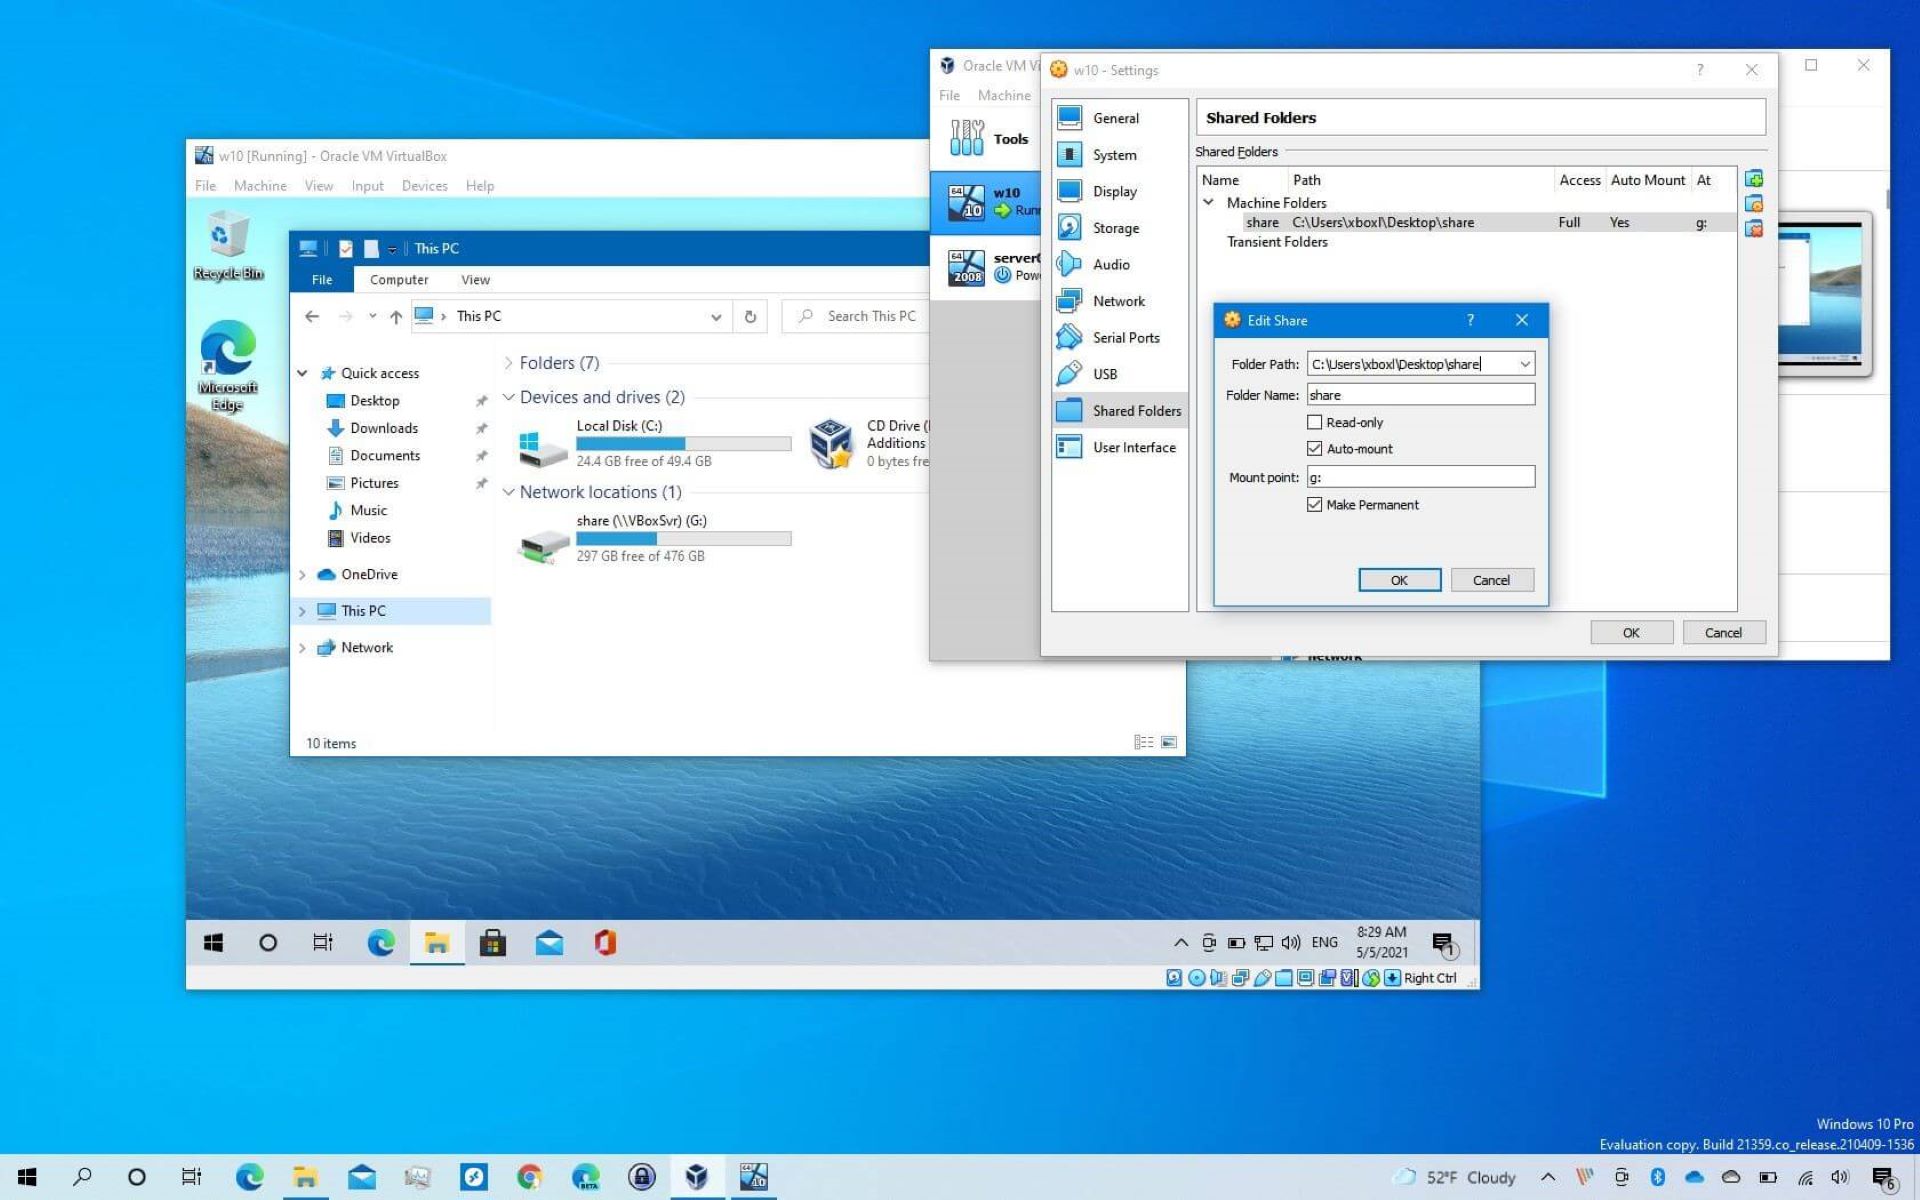
Task: Select the Storage category icon in Settings
Action: [1070, 228]
